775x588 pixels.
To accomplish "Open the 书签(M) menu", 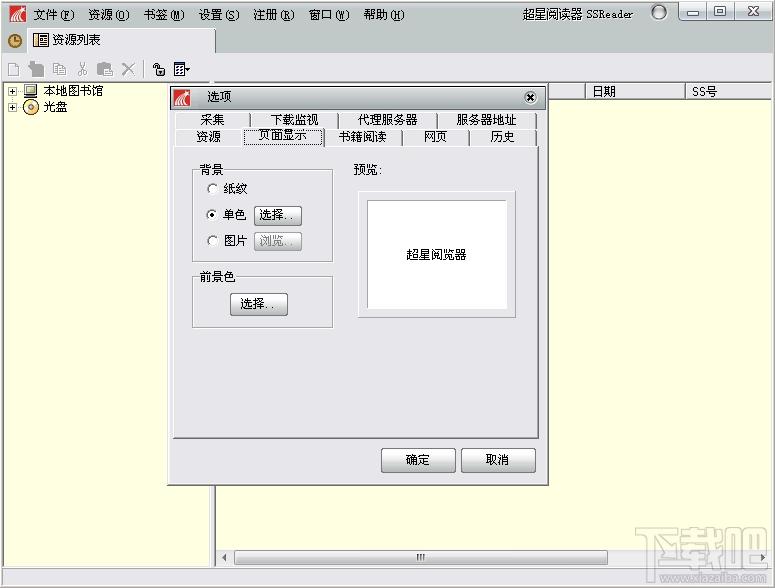I will [164, 15].
